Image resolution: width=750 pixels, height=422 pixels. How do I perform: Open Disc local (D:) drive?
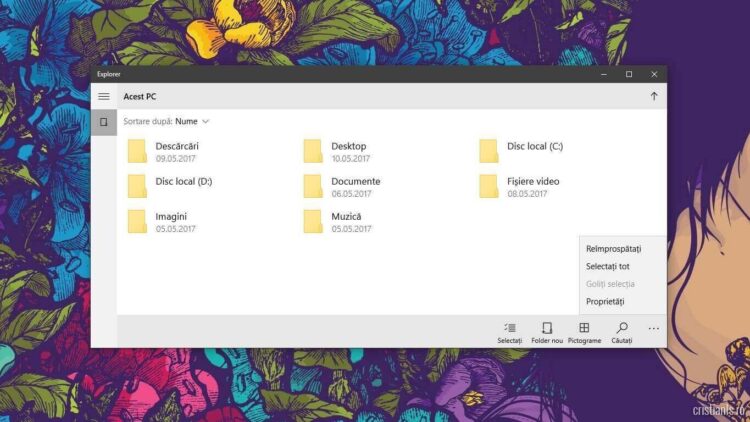pos(168,186)
